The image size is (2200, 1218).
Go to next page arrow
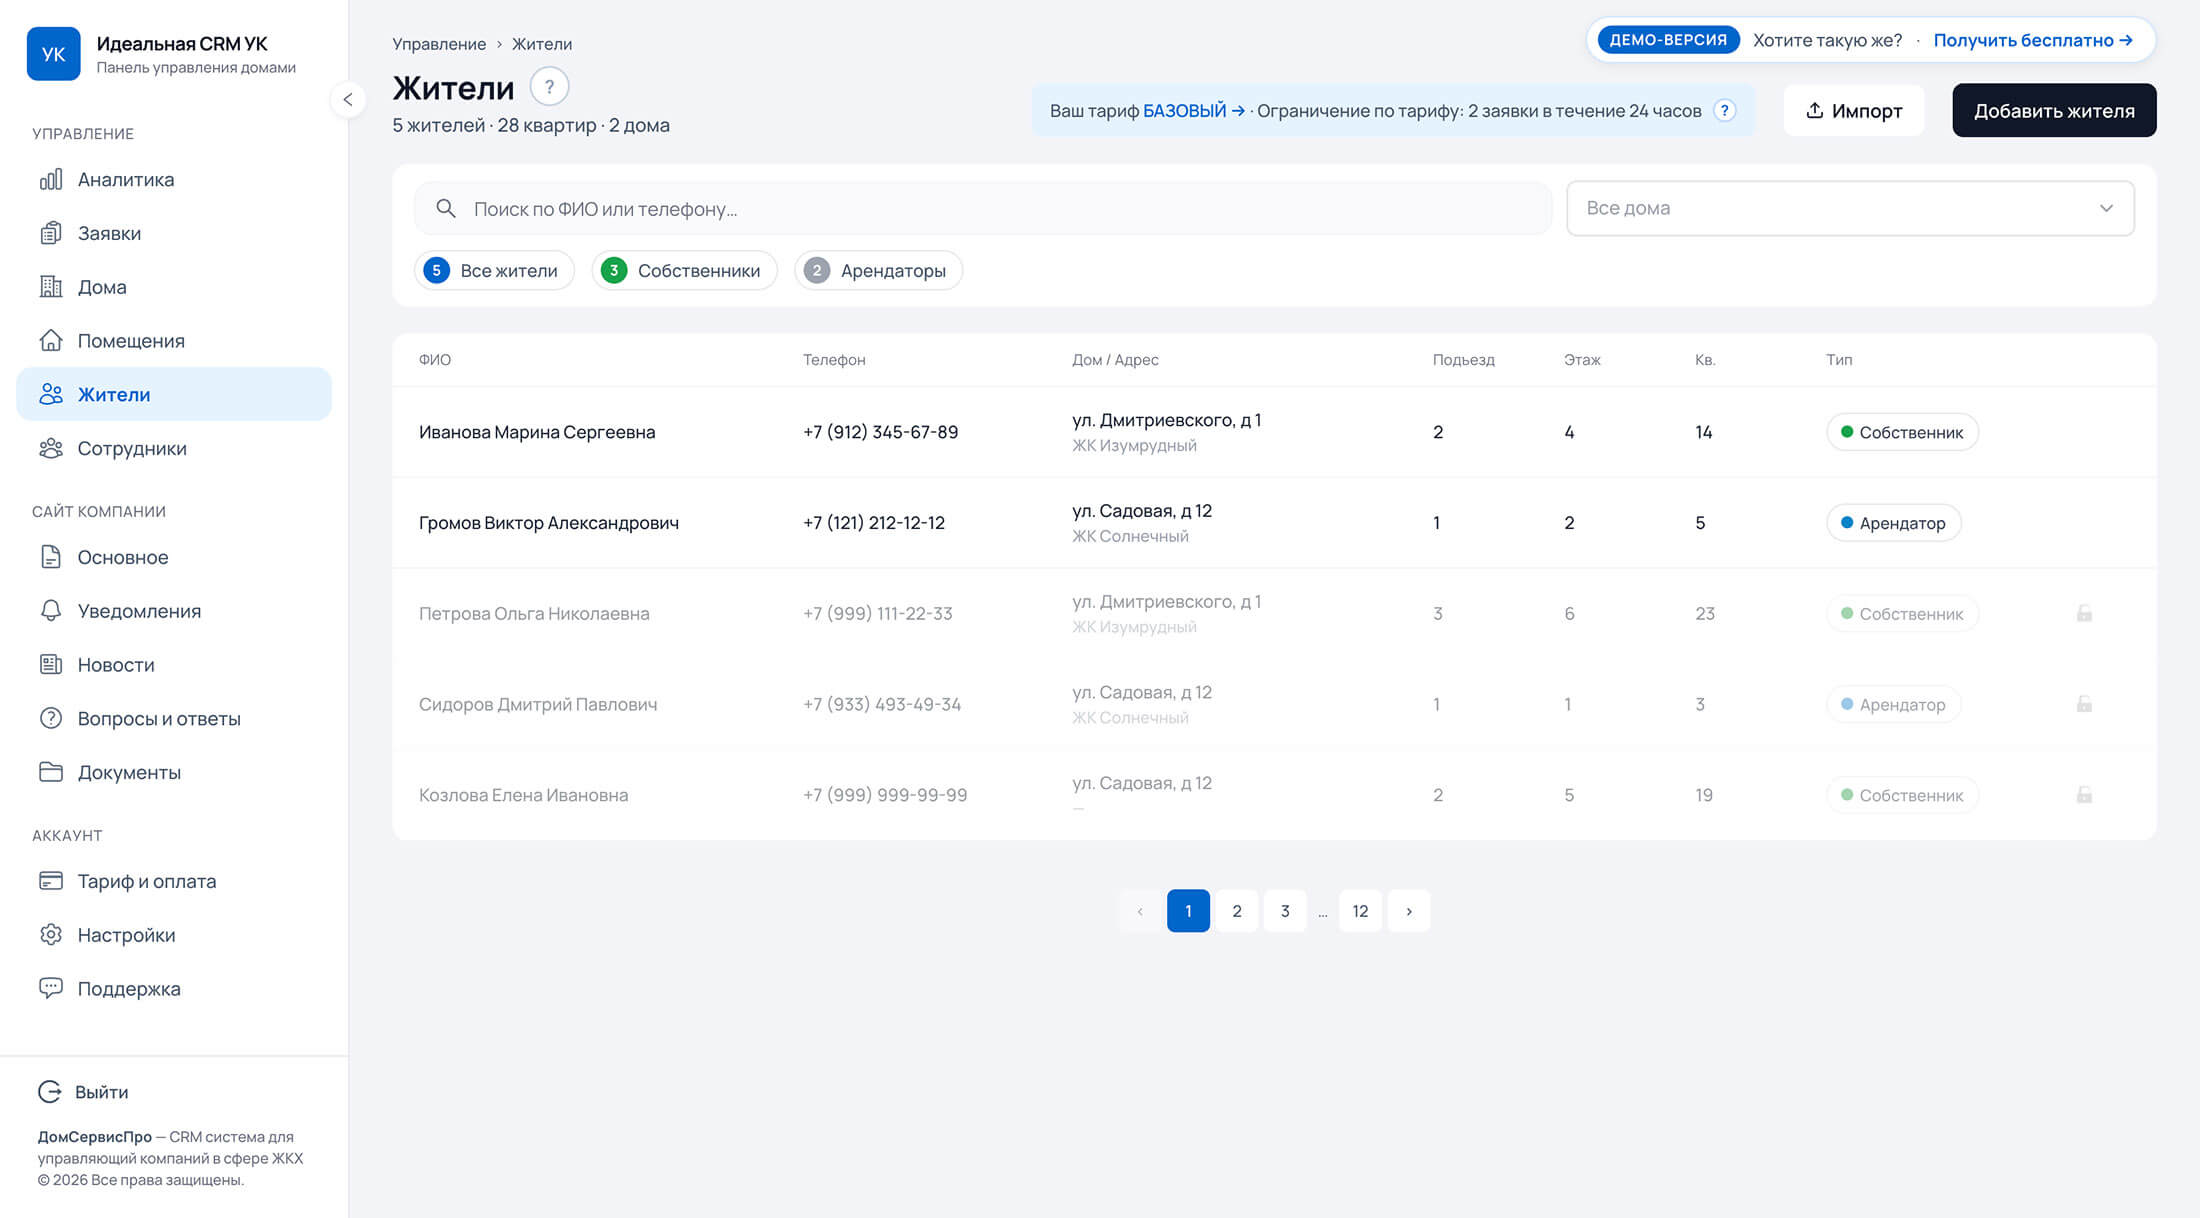(x=1409, y=910)
